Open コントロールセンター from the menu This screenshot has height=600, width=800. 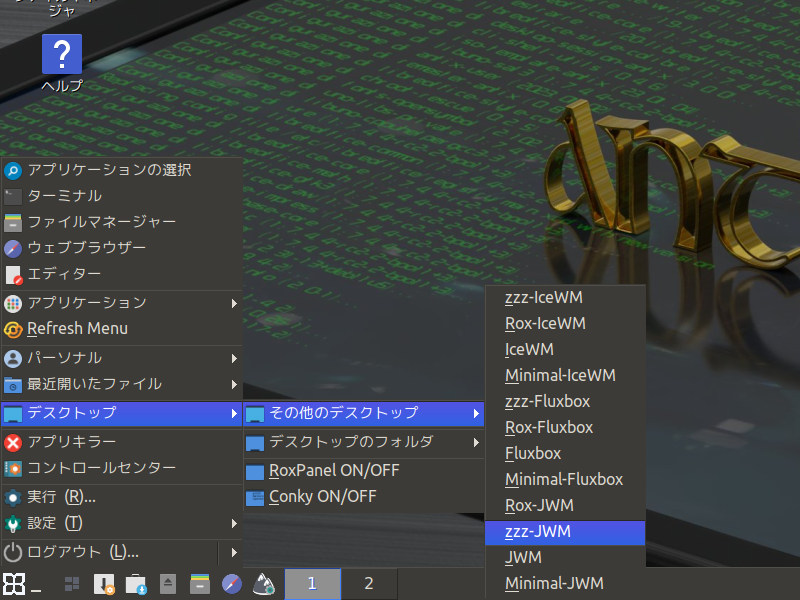click(x=121, y=468)
